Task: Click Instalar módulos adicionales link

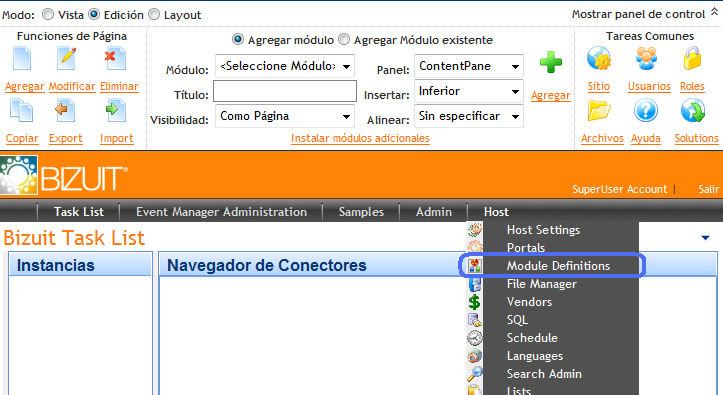Action: coord(360,138)
